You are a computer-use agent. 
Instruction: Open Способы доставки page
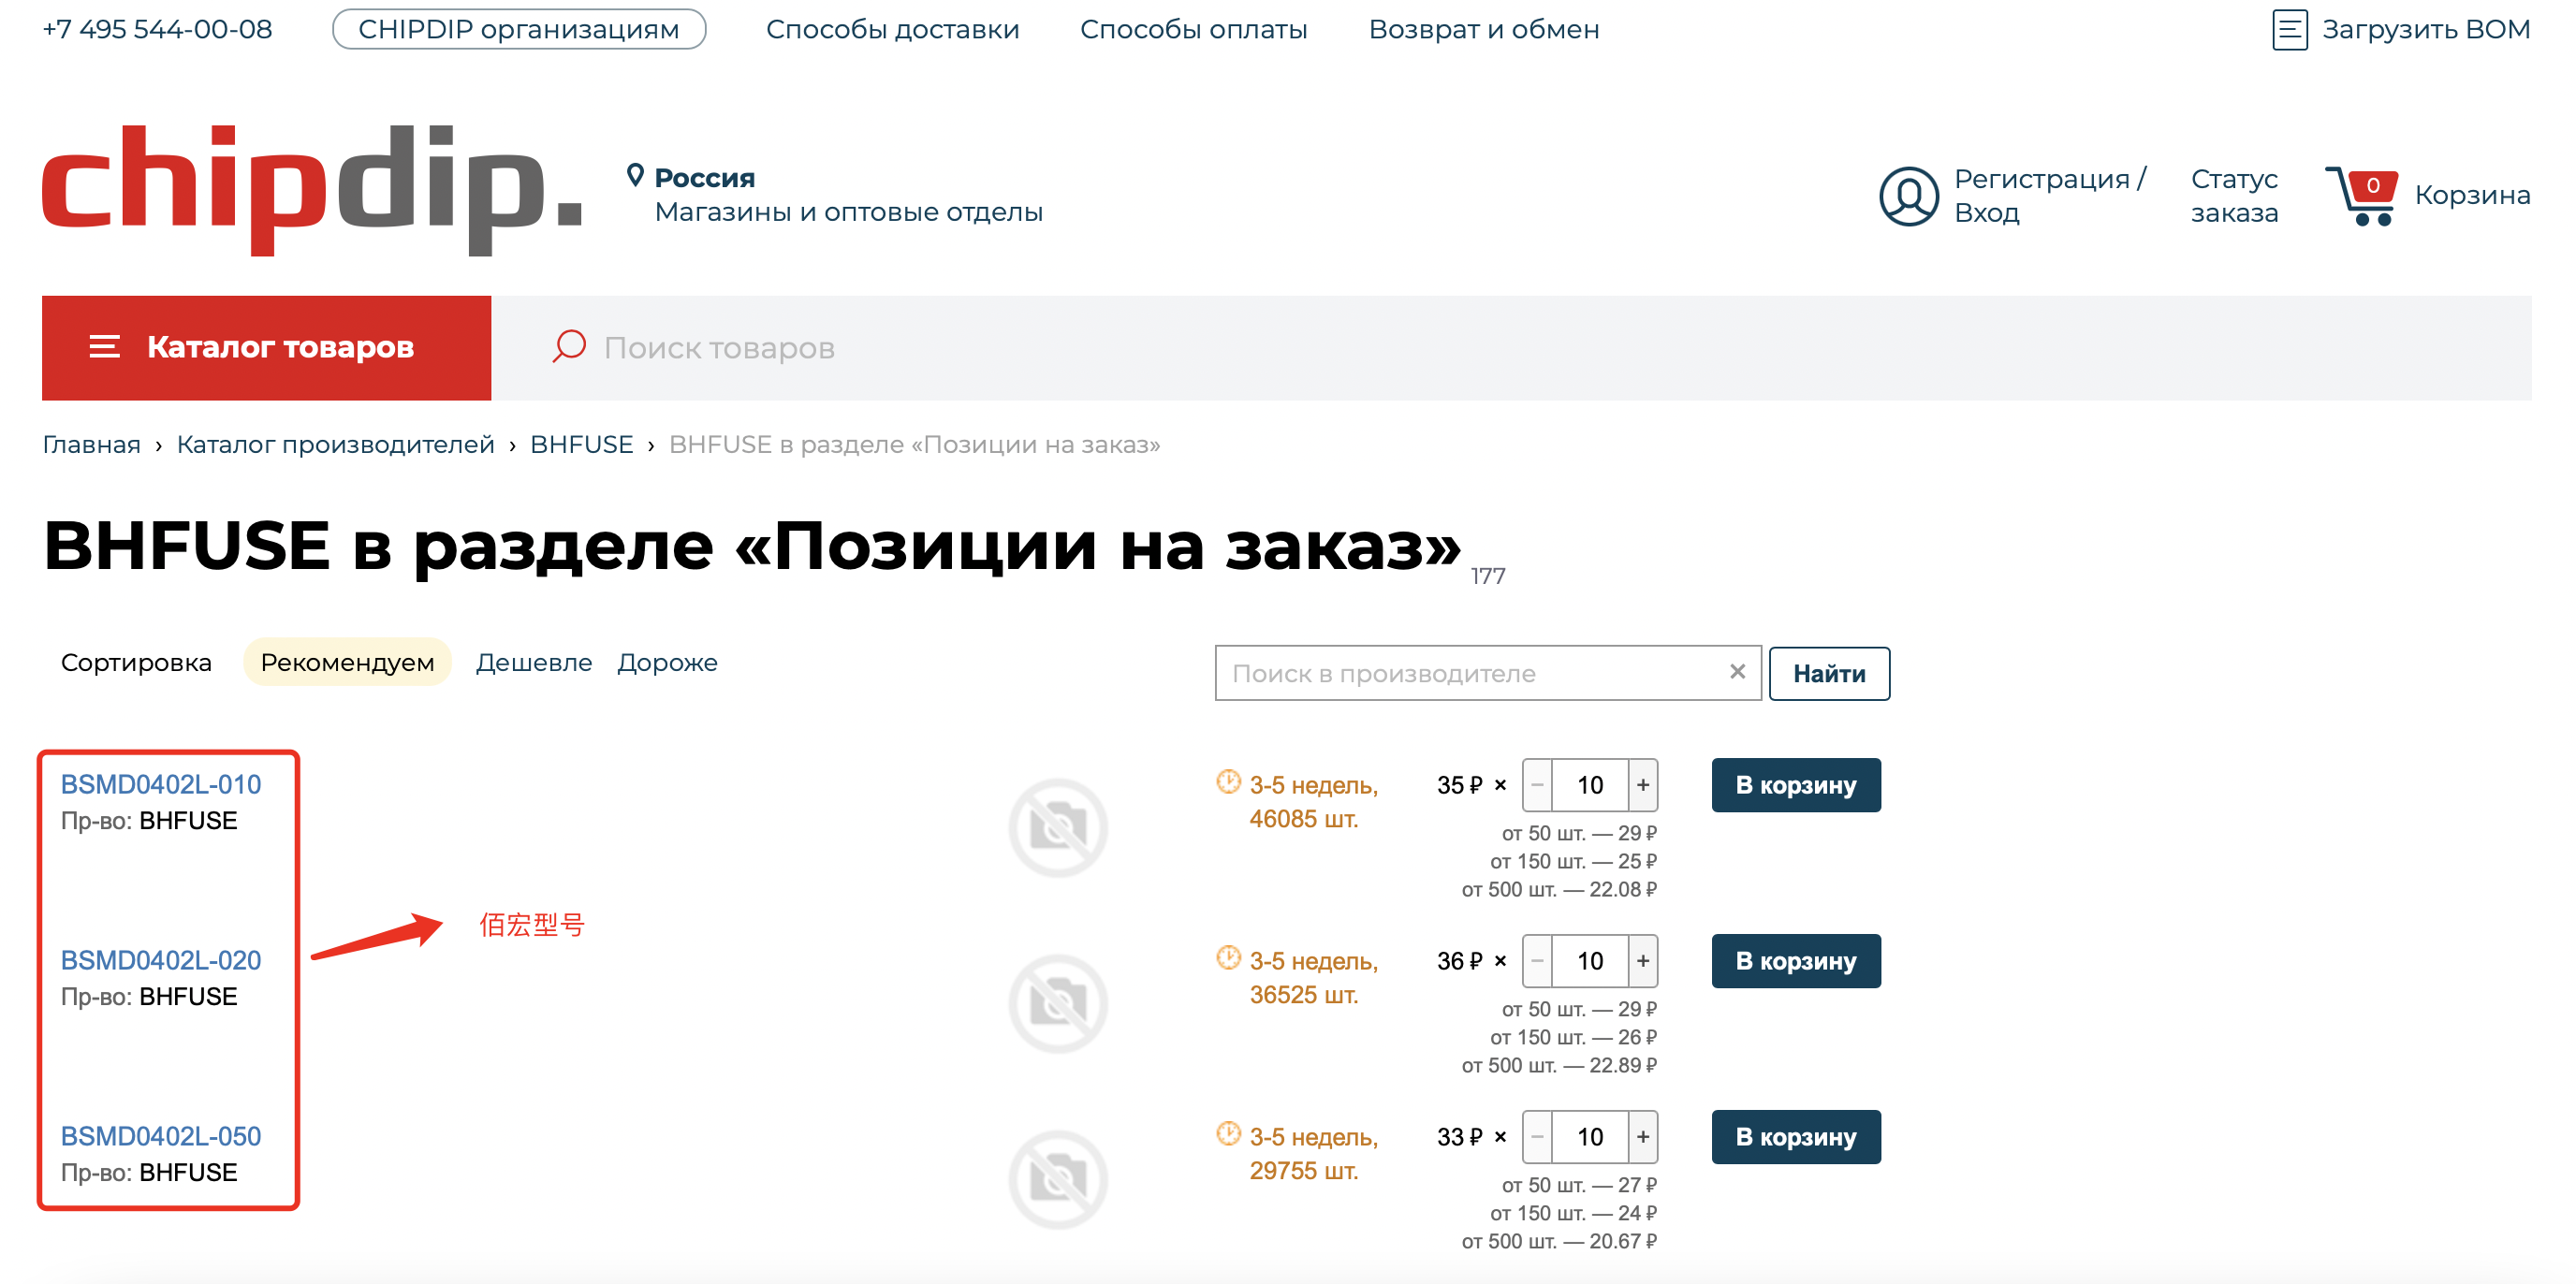[892, 29]
